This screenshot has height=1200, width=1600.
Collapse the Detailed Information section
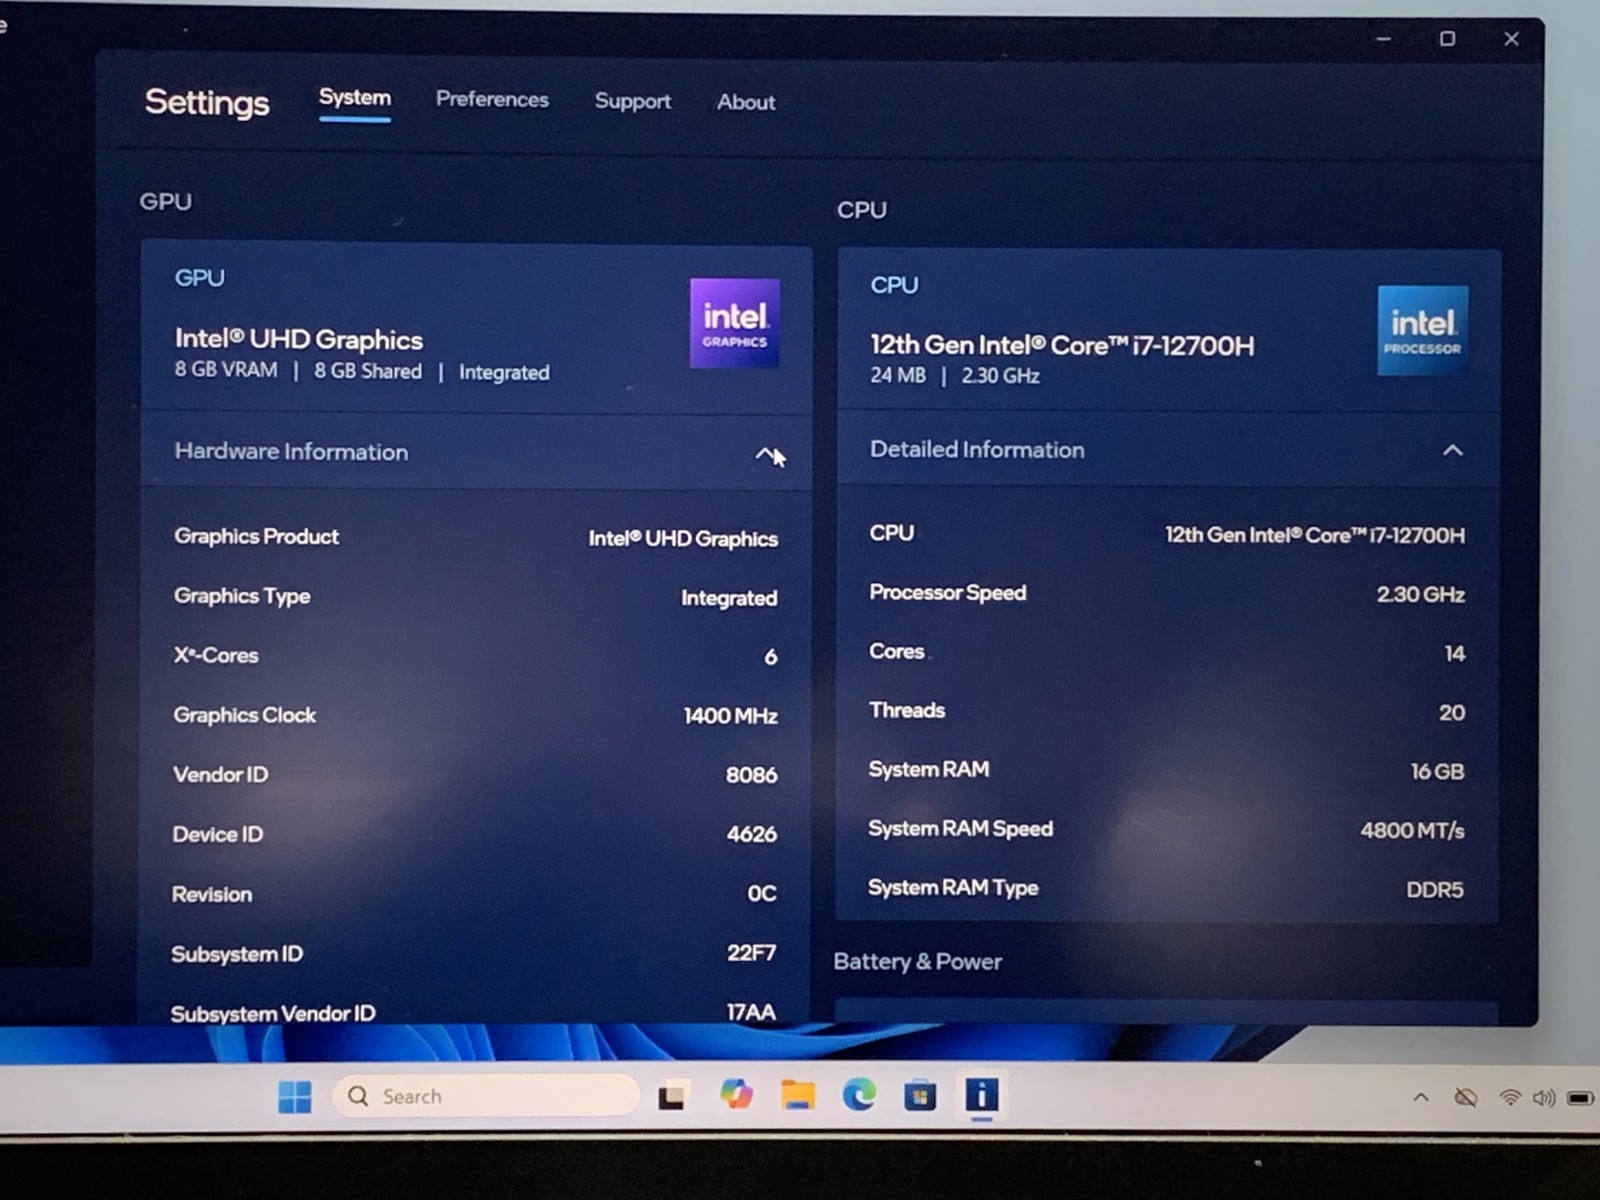coord(1453,450)
